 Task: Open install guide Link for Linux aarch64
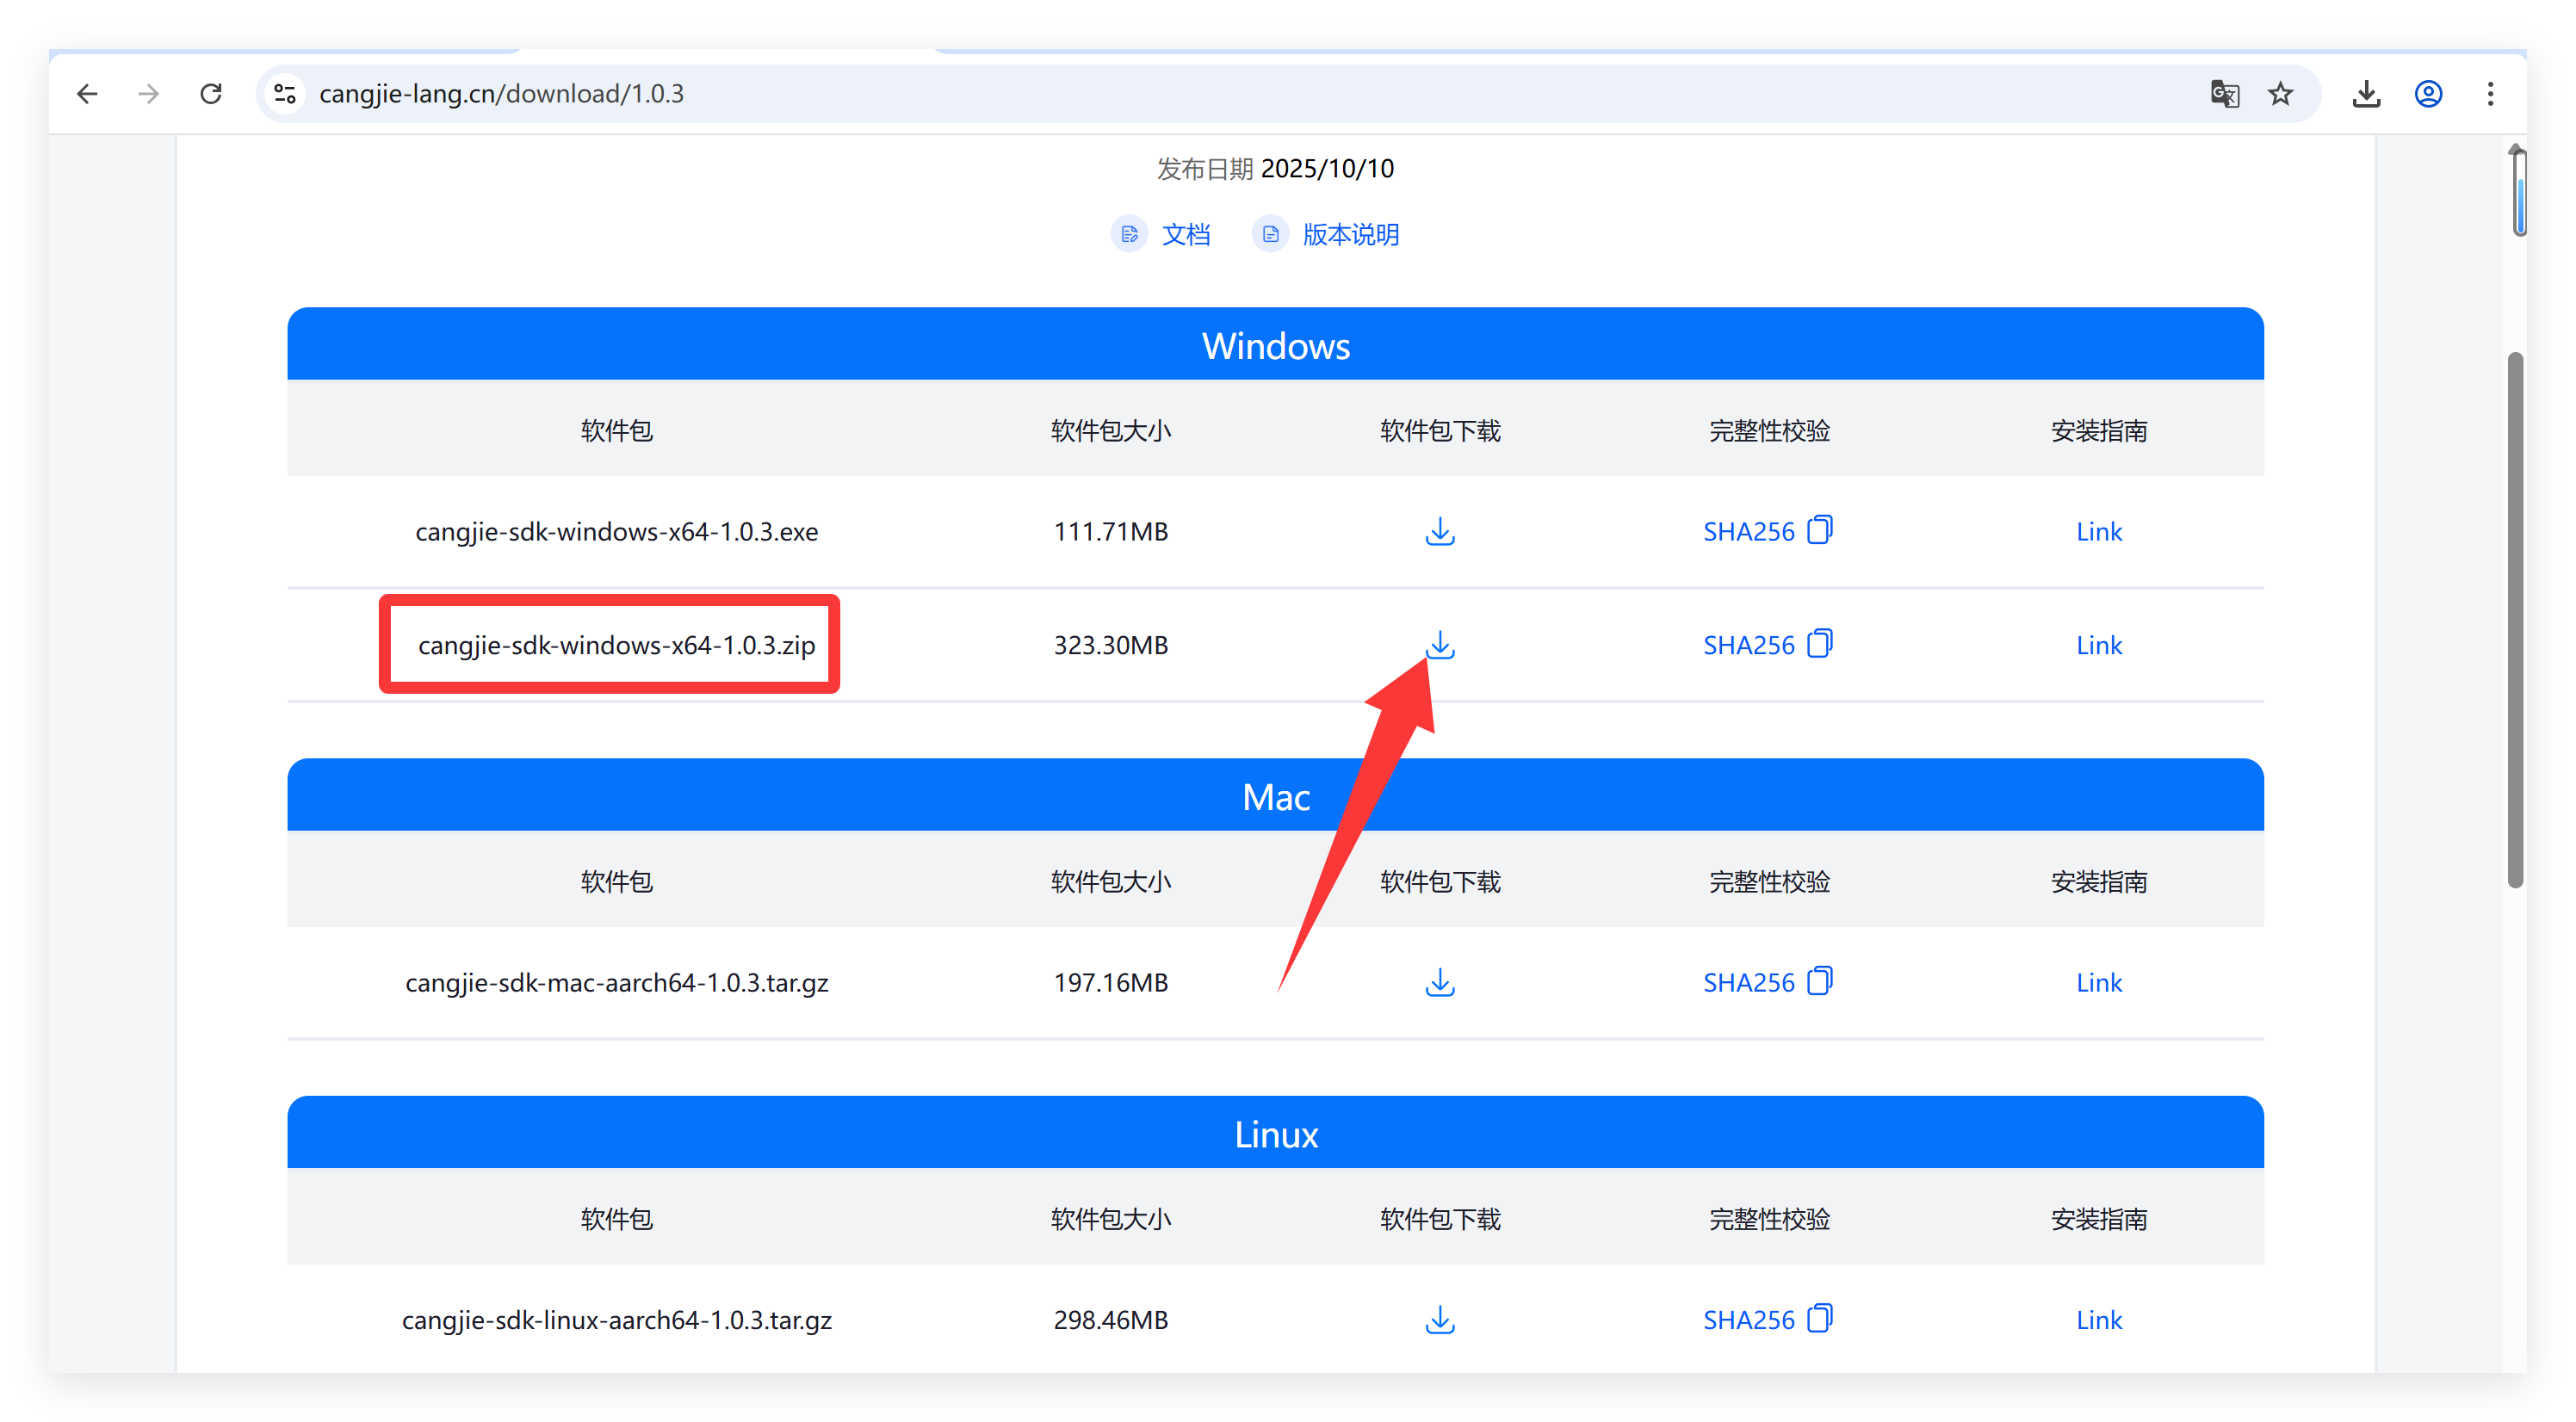click(x=2098, y=1319)
